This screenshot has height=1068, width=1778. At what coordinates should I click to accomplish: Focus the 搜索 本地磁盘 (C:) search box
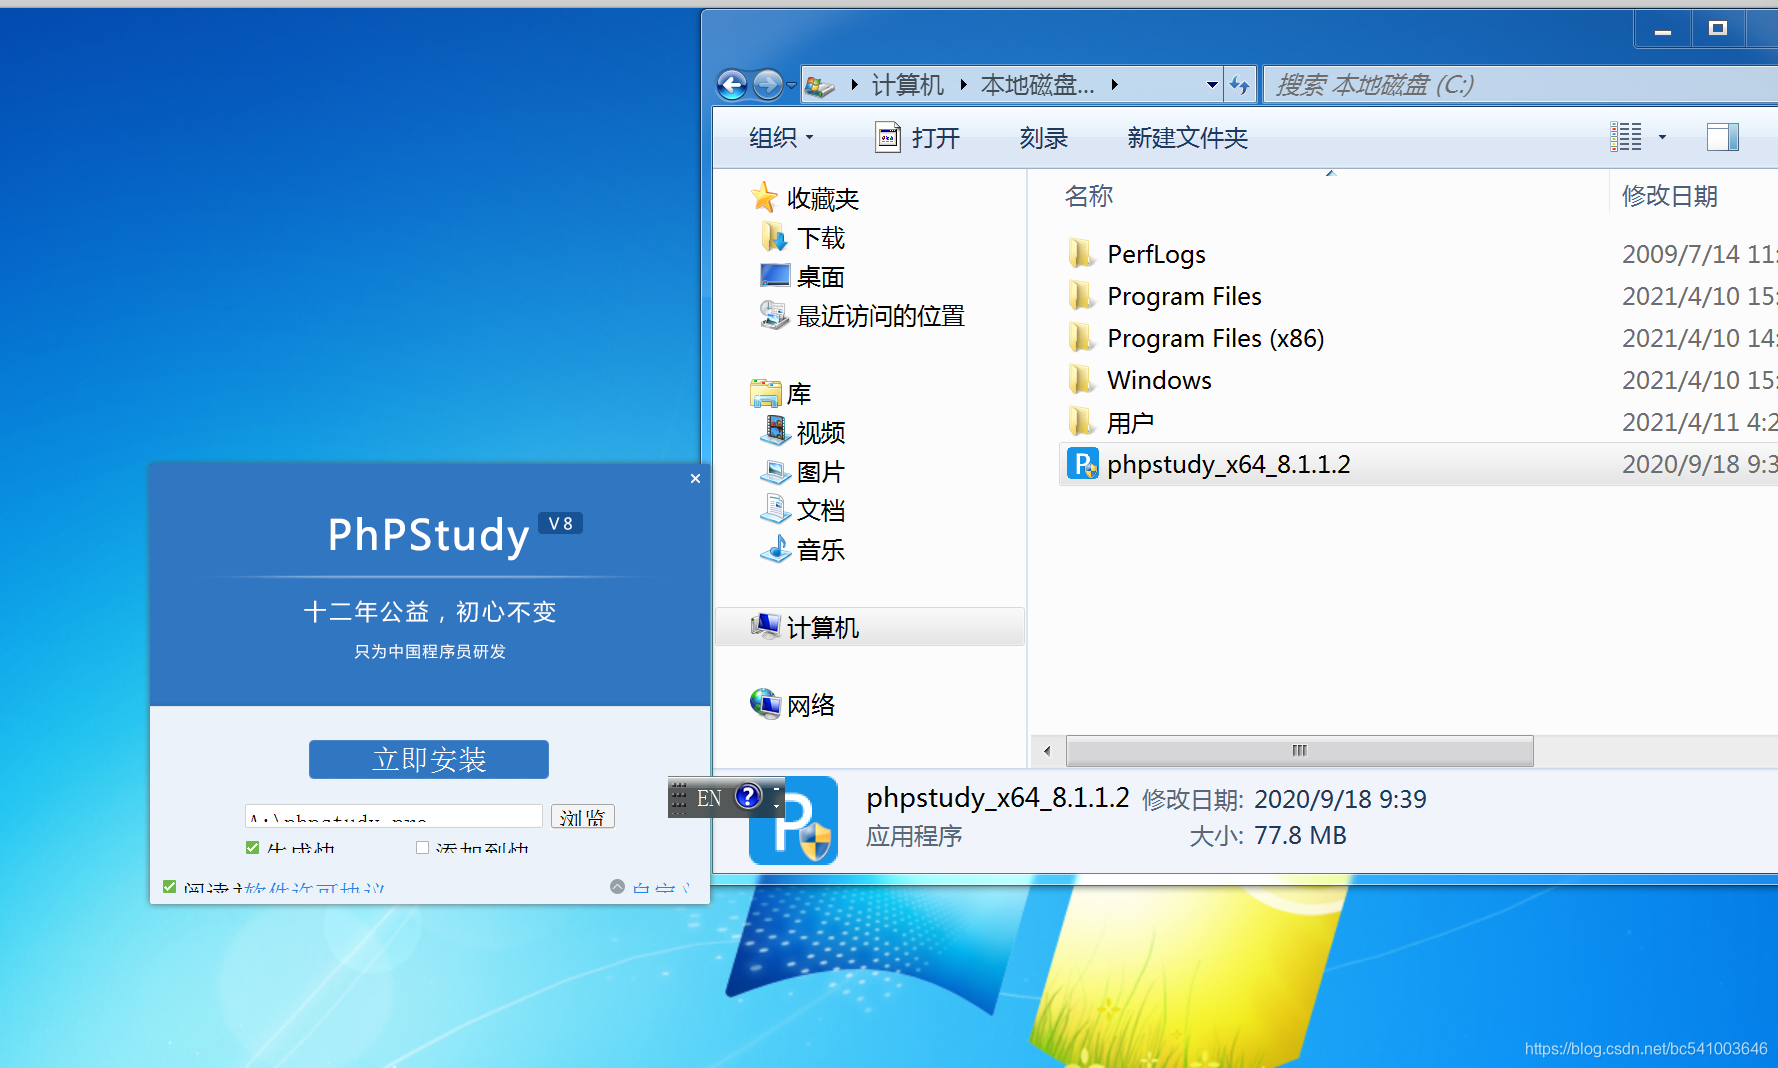click(x=1520, y=85)
